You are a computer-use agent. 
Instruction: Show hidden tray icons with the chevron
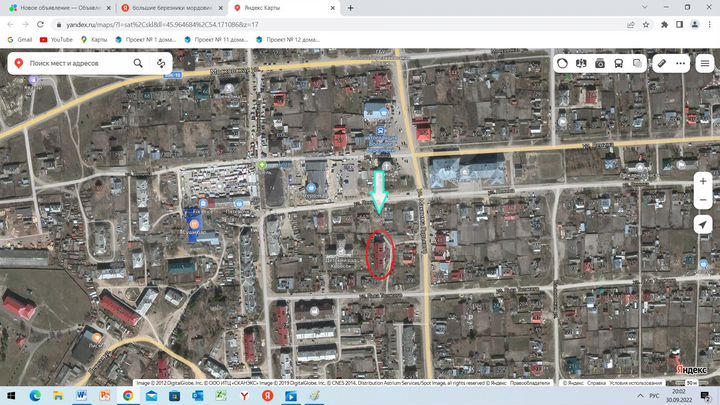point(640,396)
